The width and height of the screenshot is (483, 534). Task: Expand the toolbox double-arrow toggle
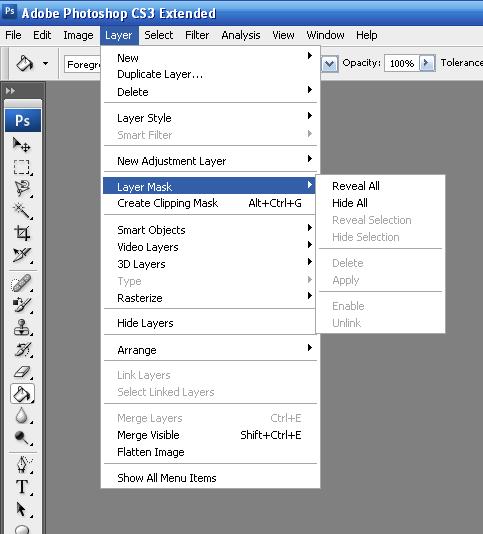tap(10, 91)
